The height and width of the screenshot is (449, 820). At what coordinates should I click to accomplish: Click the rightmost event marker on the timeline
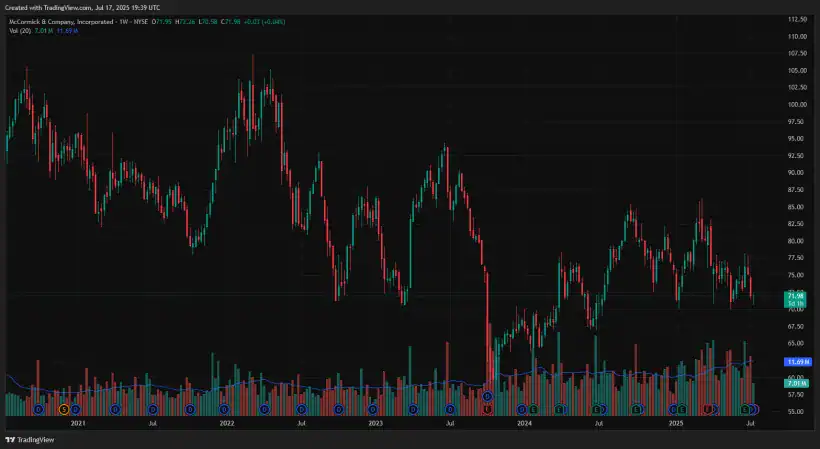click(755, 409)
